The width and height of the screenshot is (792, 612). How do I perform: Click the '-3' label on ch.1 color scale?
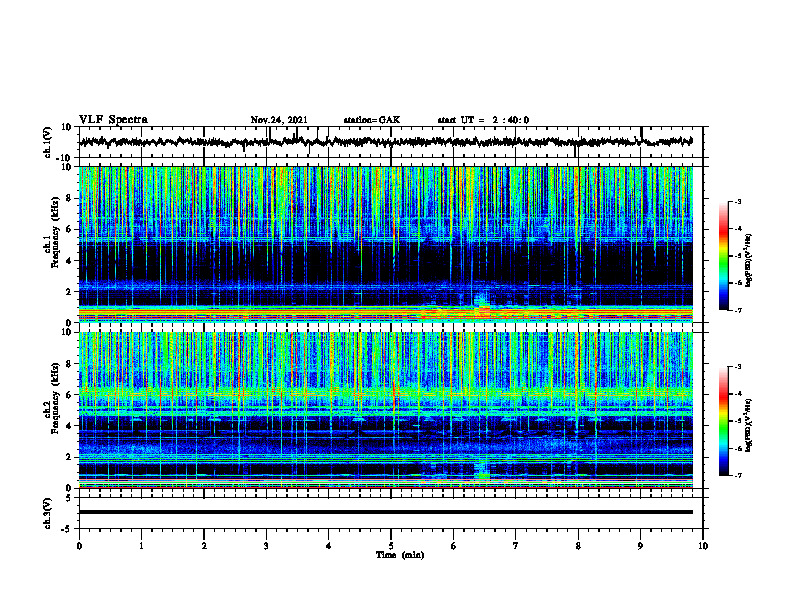[737, 201]
